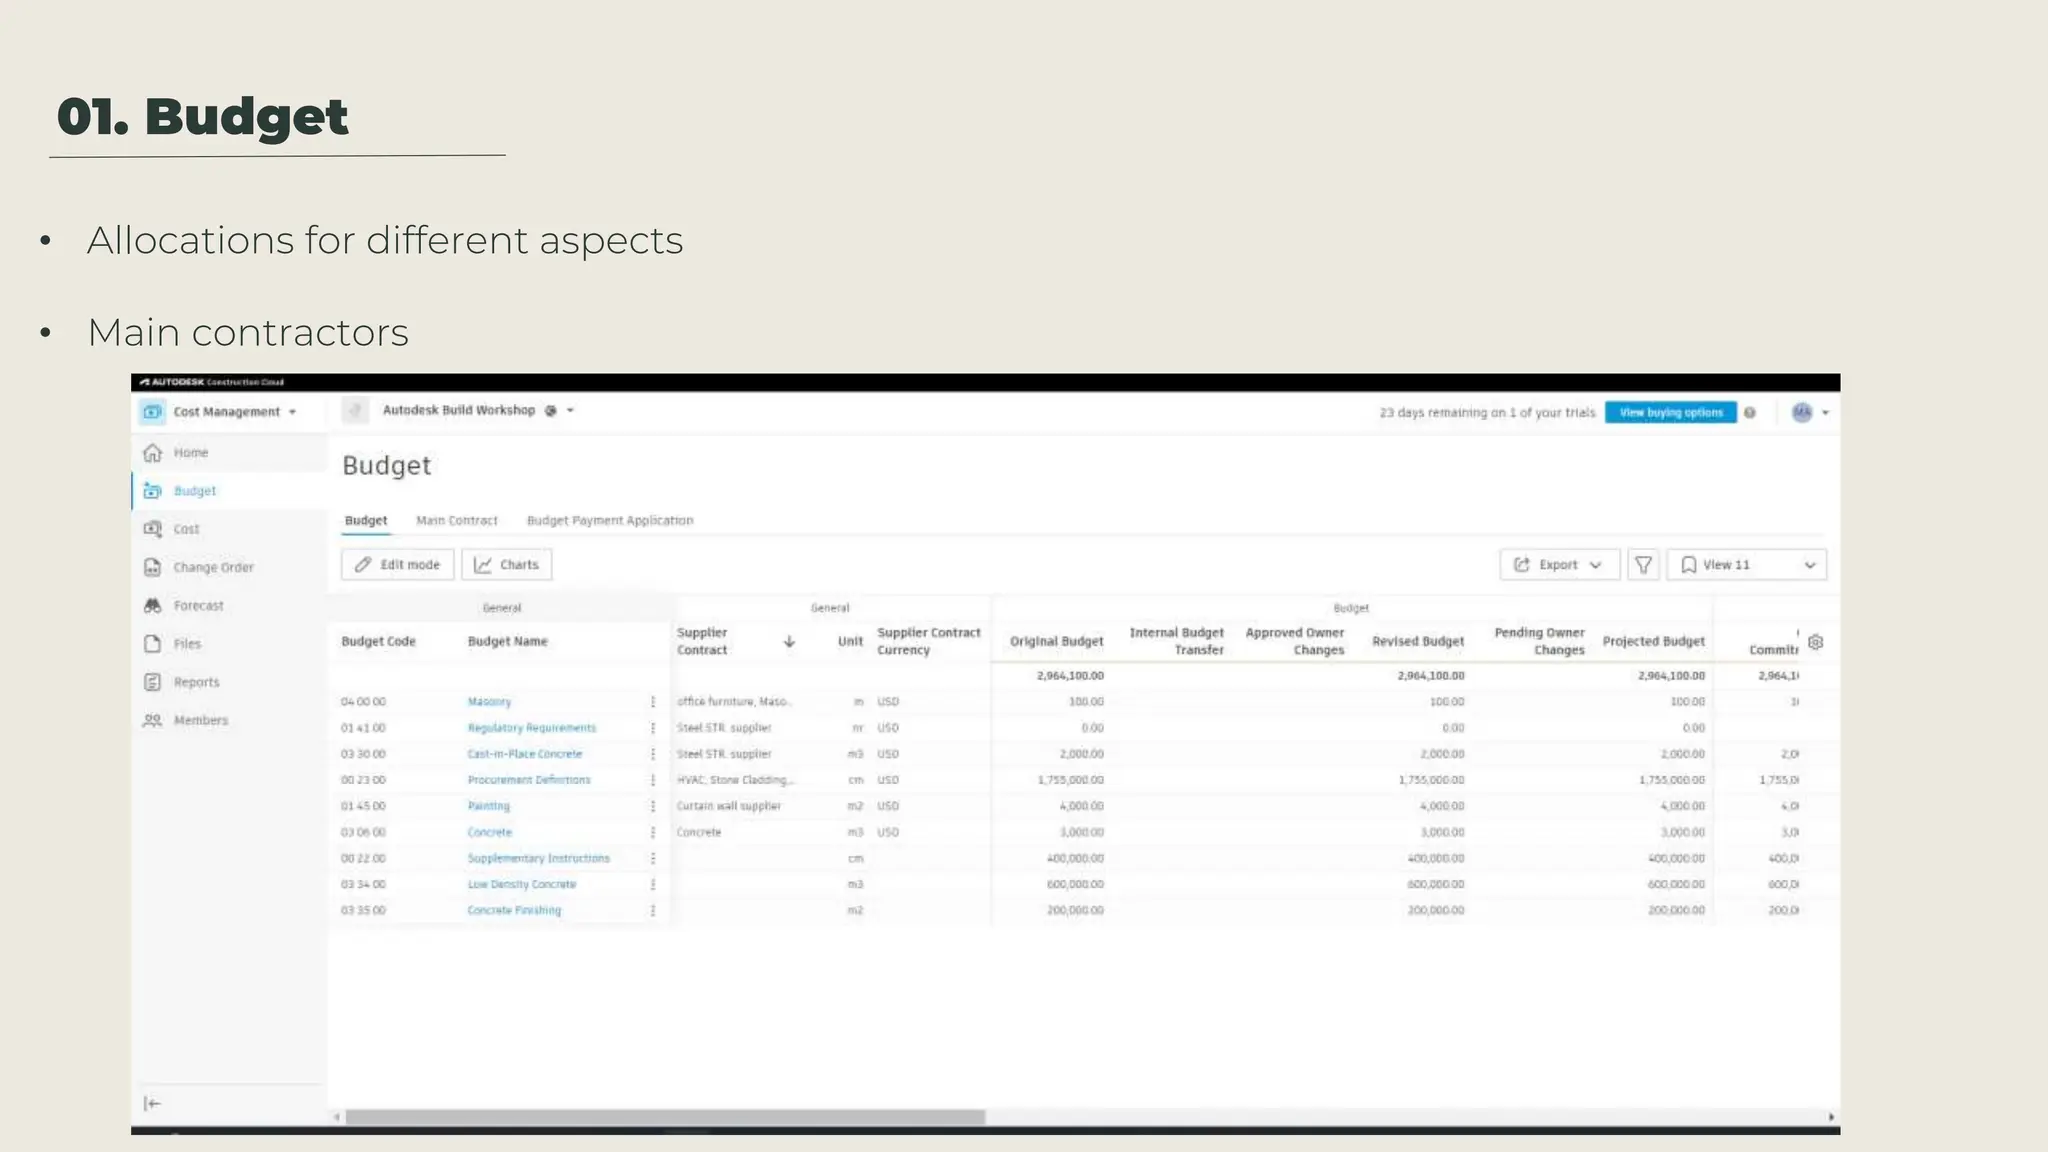Select Forecast in the sidebar
This screenshot has height=1152, width=2048.
198,606
